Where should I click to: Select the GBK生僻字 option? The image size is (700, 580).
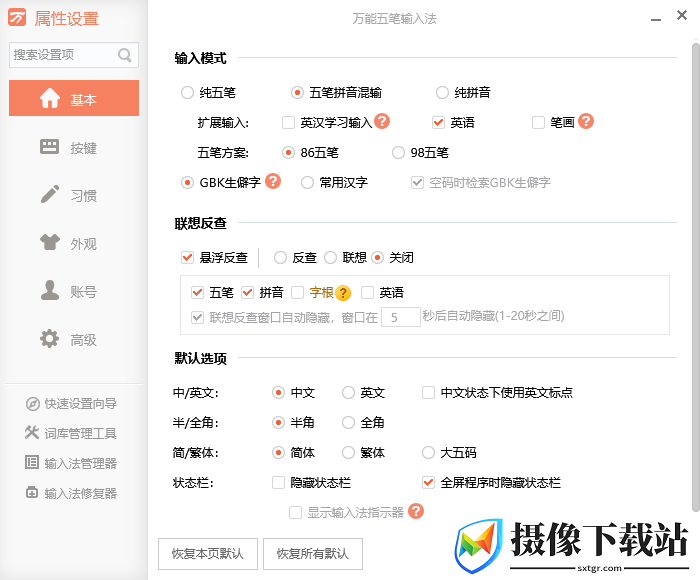point(187,183)
